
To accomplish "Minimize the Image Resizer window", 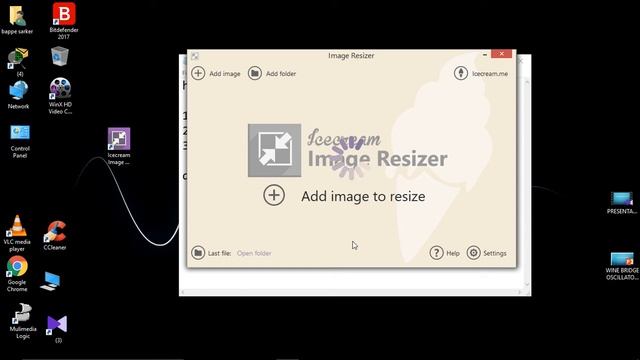I will [484, 54].
